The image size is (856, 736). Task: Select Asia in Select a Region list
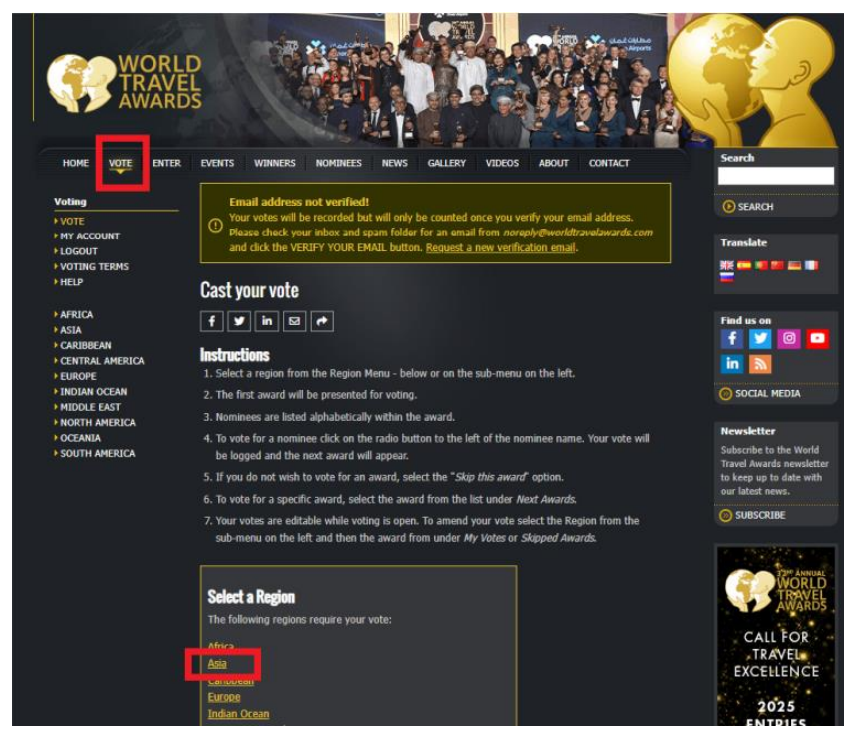(x=217, y=663)
